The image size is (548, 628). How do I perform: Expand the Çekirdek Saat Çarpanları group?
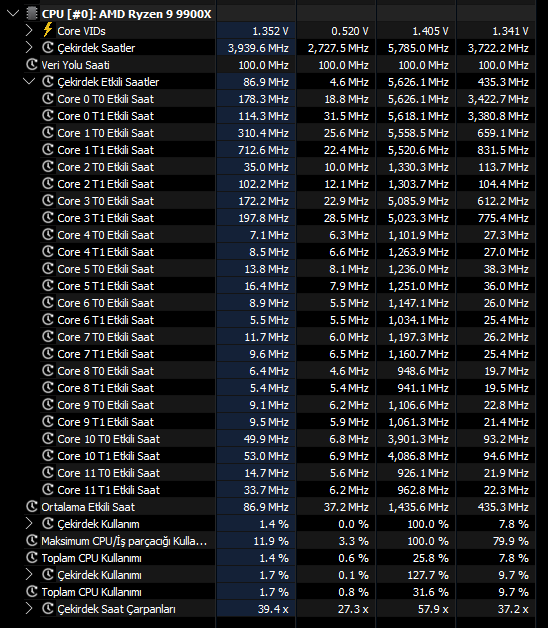pyautogui.click(x=29, y=609)
